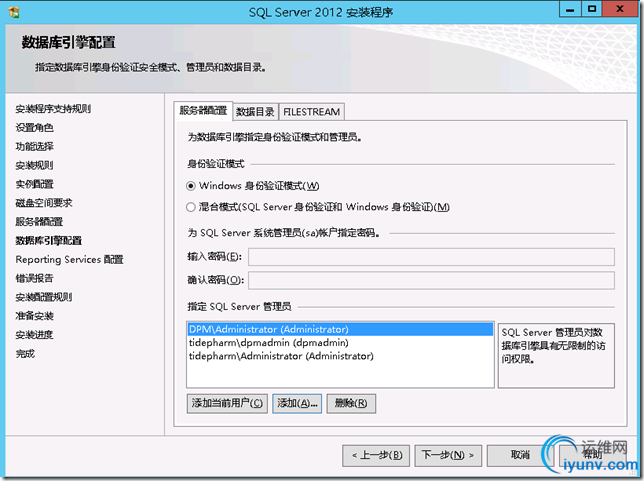644x481 pixels.
Task: Maximize the SQL Server setup window
Action: 592,9
